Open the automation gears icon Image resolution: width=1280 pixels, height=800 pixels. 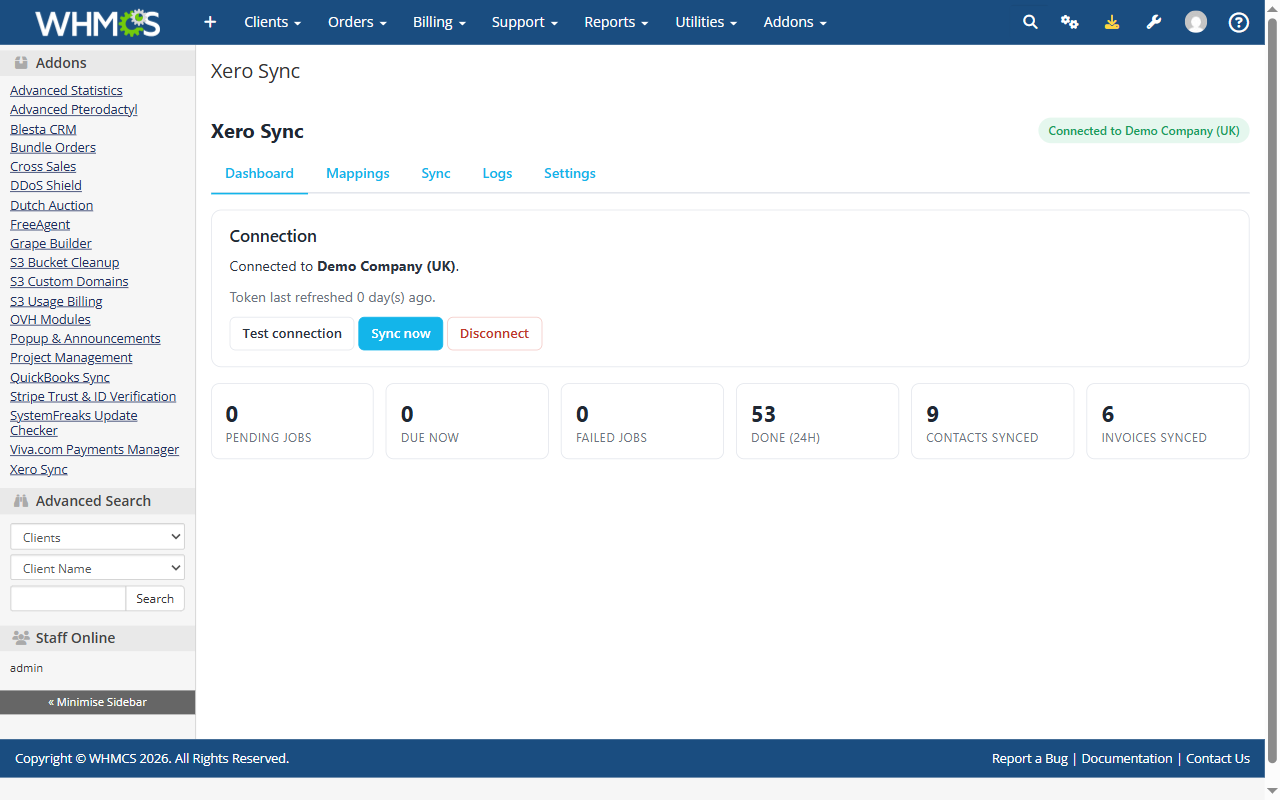(x=1070, y=22)
